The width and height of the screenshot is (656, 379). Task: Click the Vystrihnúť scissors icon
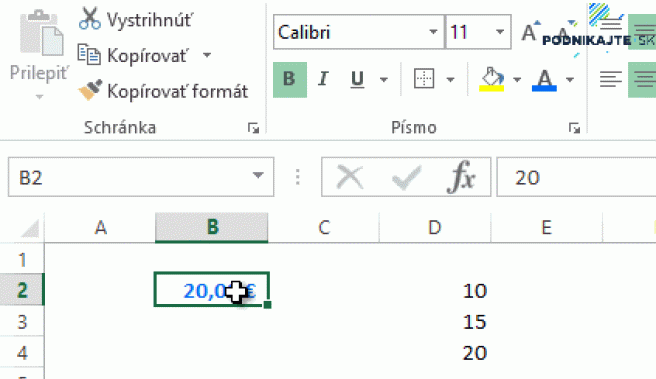90,19
